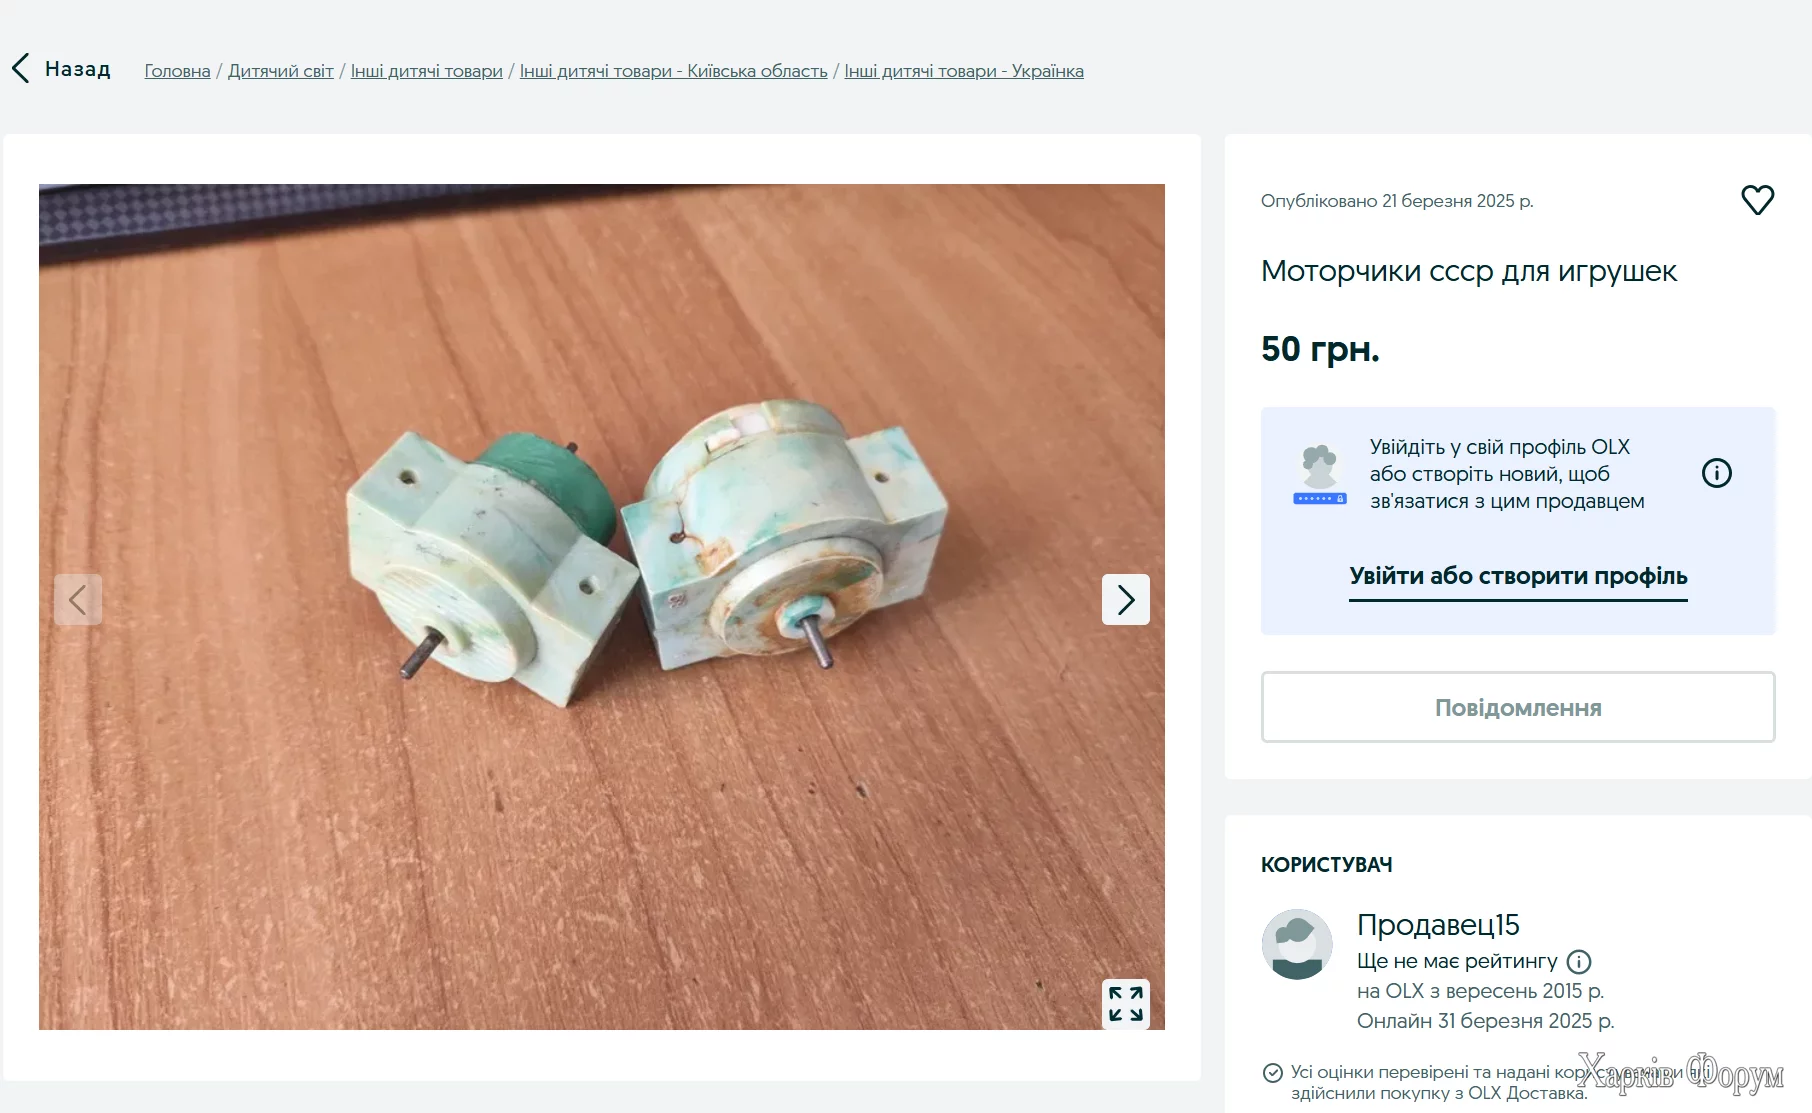1812x1113 pixels.
Task: Click info icon beside seller rating
Action: (x=1579, y=962)
